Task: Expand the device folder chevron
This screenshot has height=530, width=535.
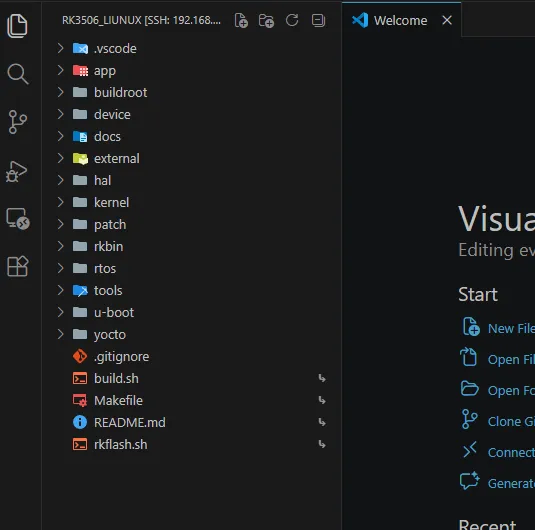Action: 60,114
